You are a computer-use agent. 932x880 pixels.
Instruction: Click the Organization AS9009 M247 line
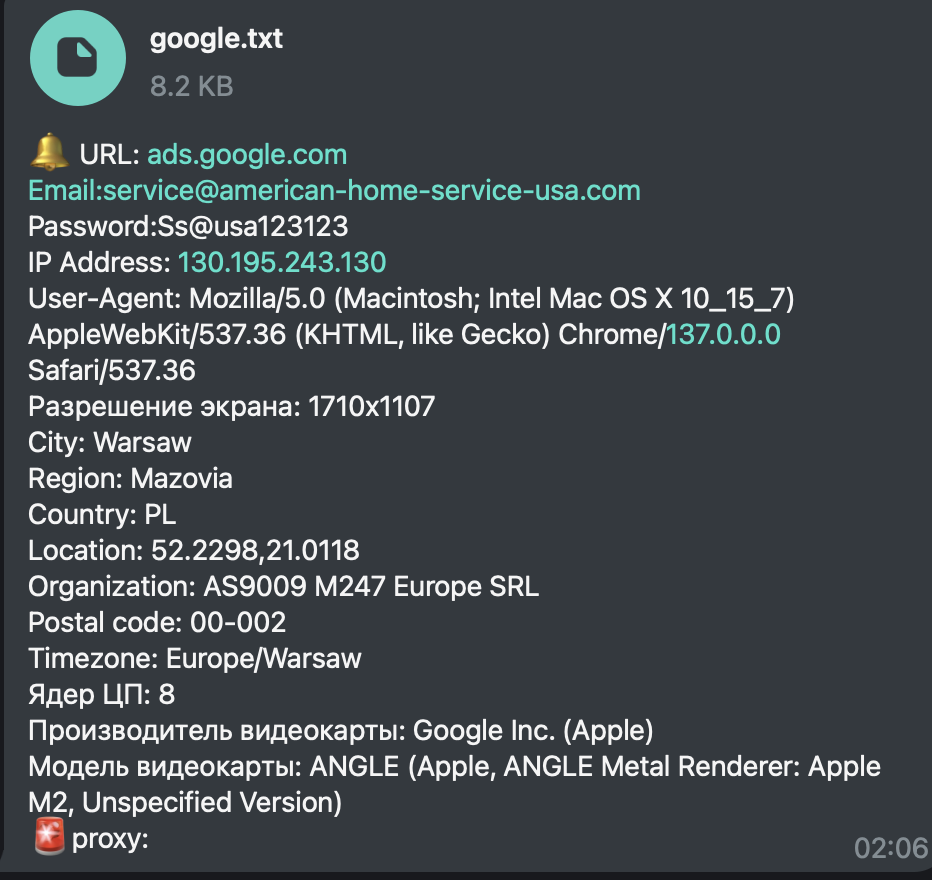coord(283,586)
